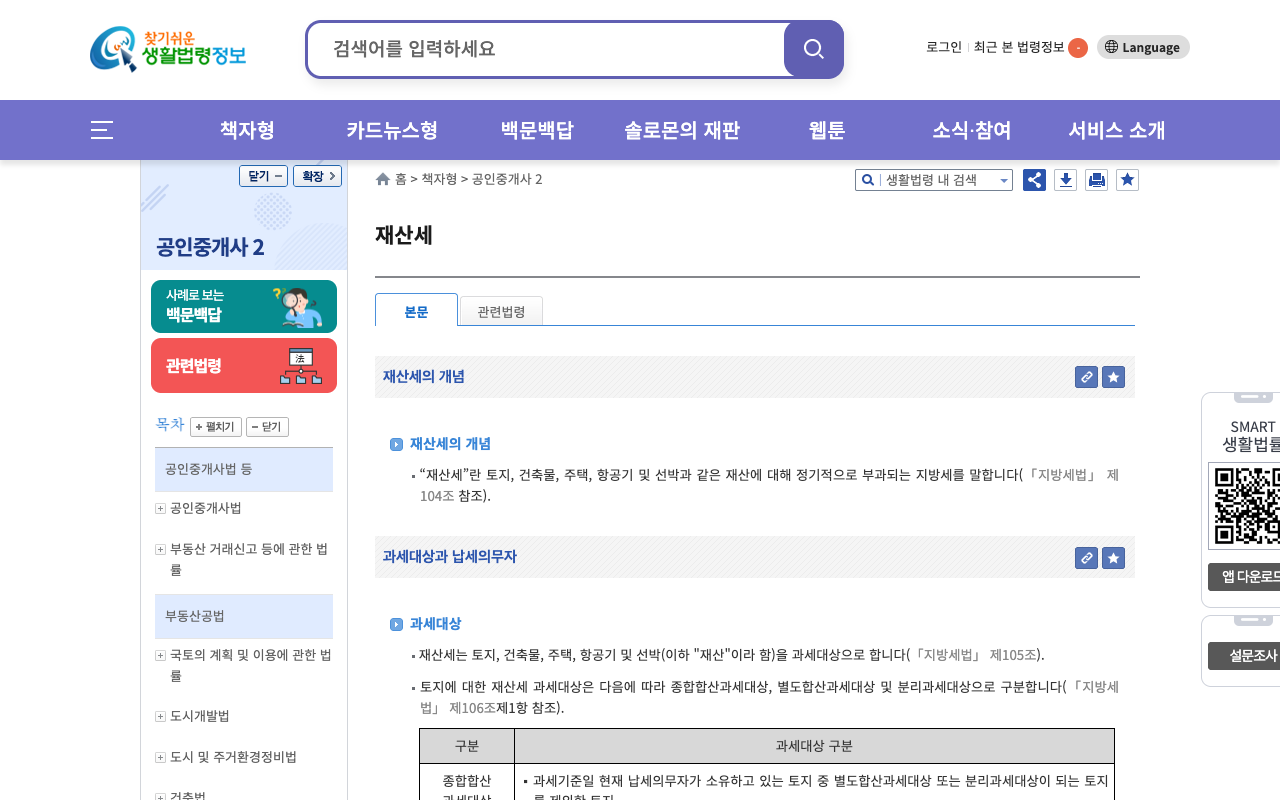This screenshot has width=1280, height=800.
Task: Open the 책자형 menu
Action: (247, 130)
